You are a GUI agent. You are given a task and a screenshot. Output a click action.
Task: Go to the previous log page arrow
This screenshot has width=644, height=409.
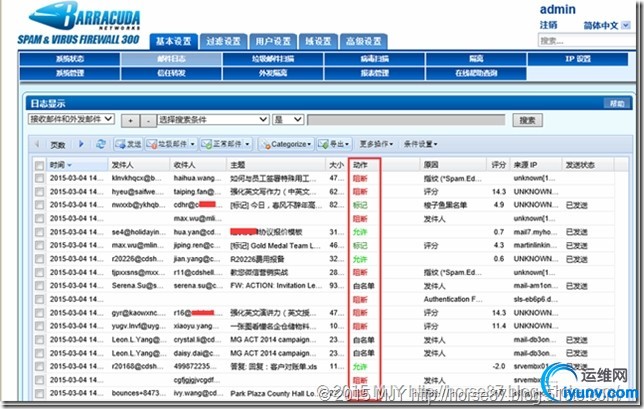[37, 144]
